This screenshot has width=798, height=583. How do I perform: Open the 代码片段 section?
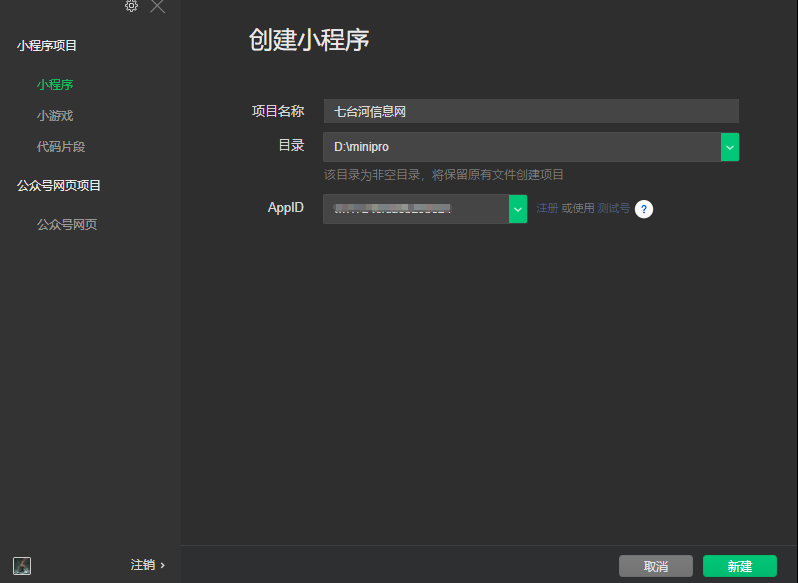(61, 147)
